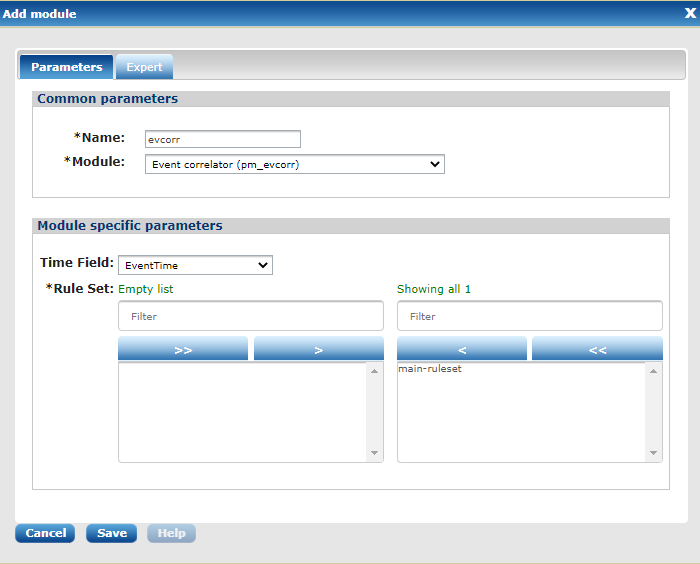Move selected rule set right with > button
The image size is (700, 564).
click(318, 350)
